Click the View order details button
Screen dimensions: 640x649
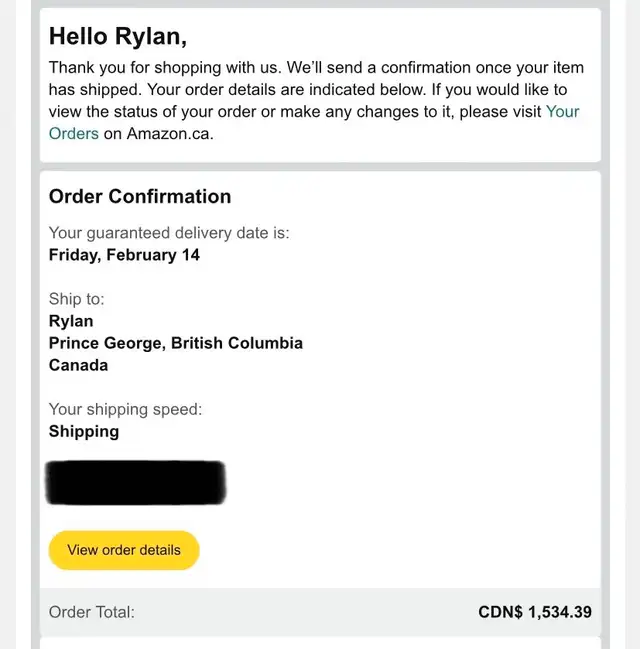[x=124, y=550]
